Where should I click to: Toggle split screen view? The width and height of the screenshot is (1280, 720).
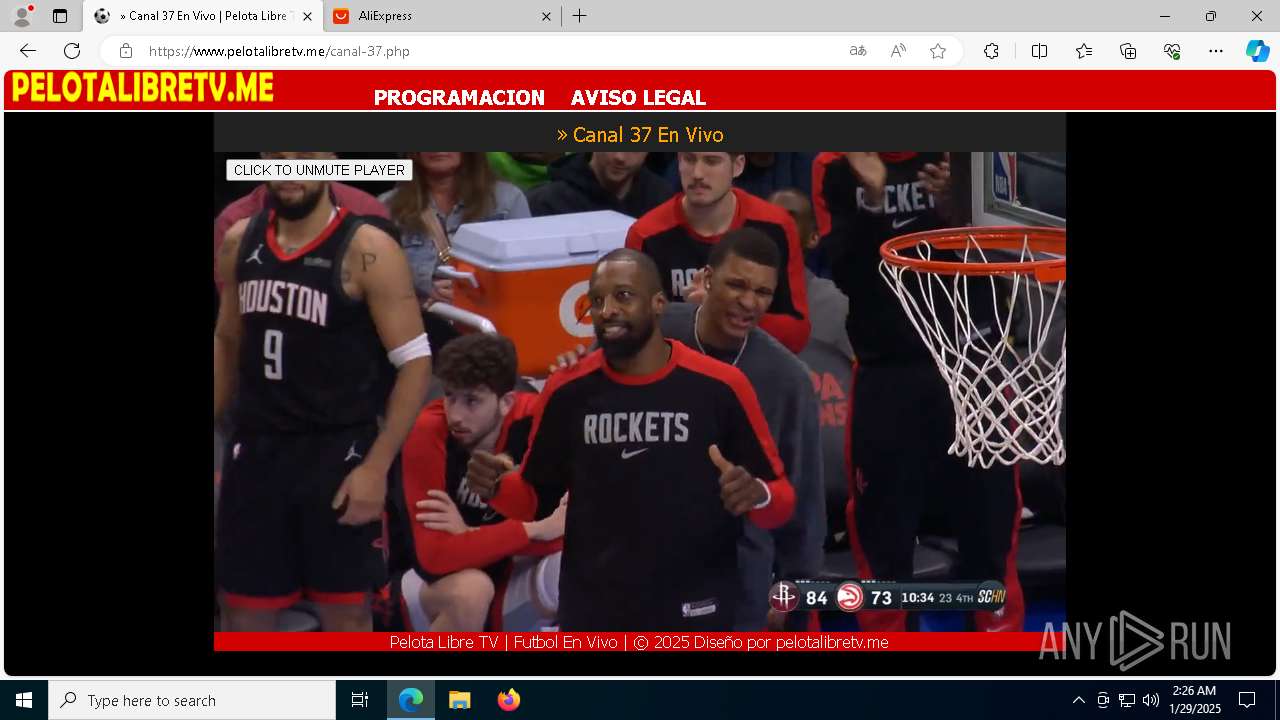tap(1039, 51)
